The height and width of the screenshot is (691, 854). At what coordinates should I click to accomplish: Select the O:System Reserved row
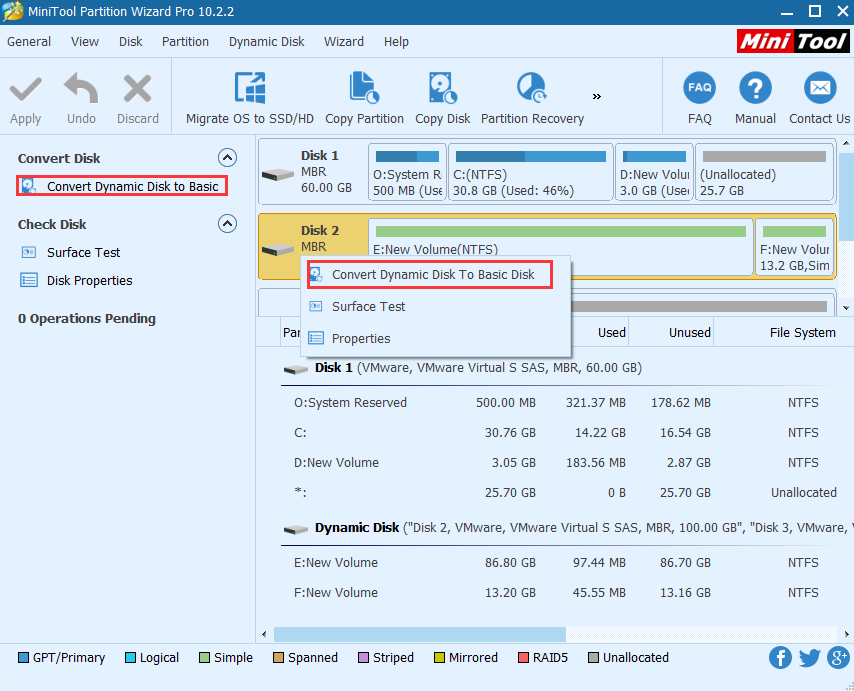(x=567, y=403)
